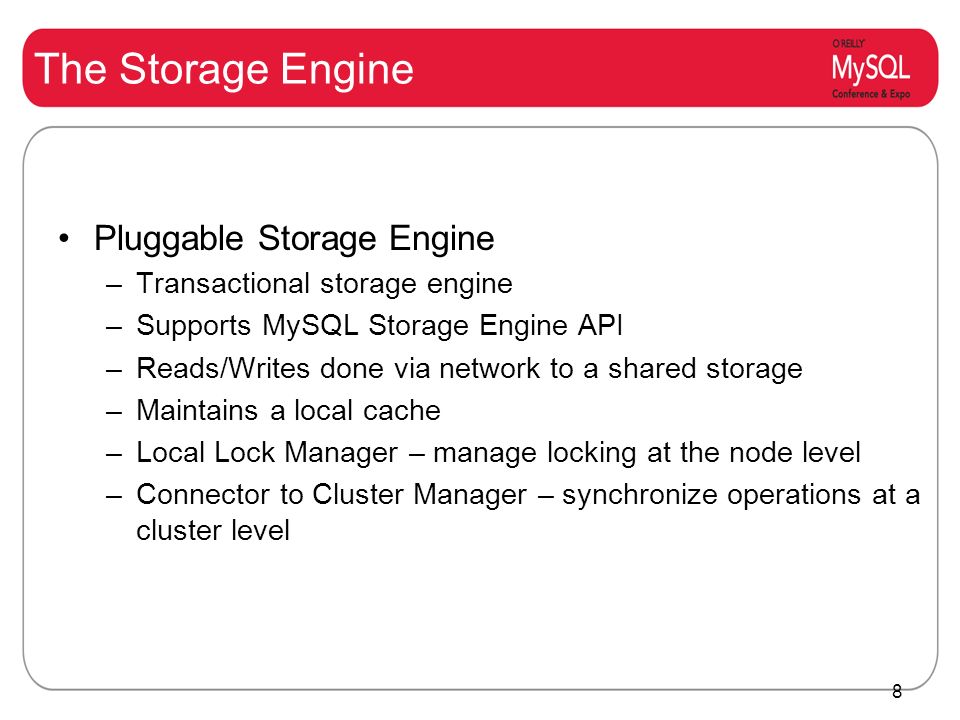
Task: Click the O'Reilly MySQL conference logo
Action: 871,69
